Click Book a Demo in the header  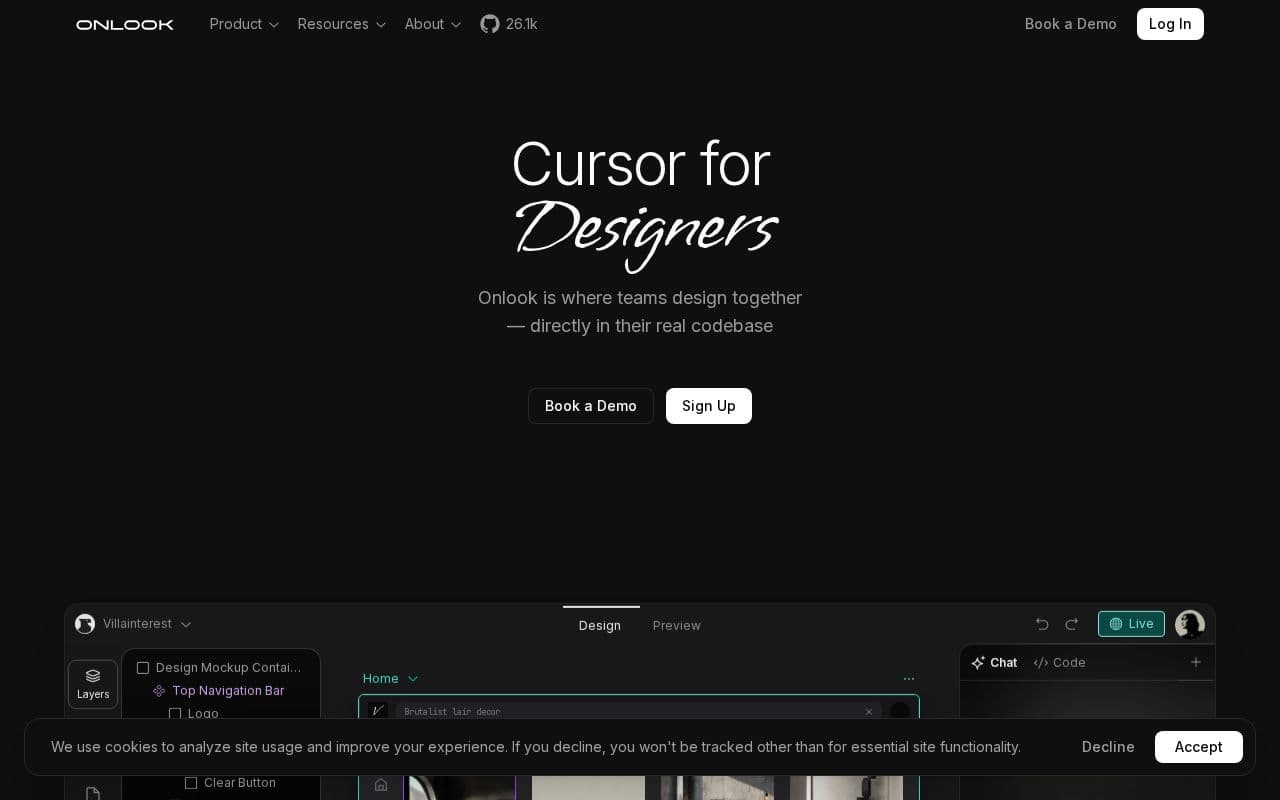coord(1071,24)
